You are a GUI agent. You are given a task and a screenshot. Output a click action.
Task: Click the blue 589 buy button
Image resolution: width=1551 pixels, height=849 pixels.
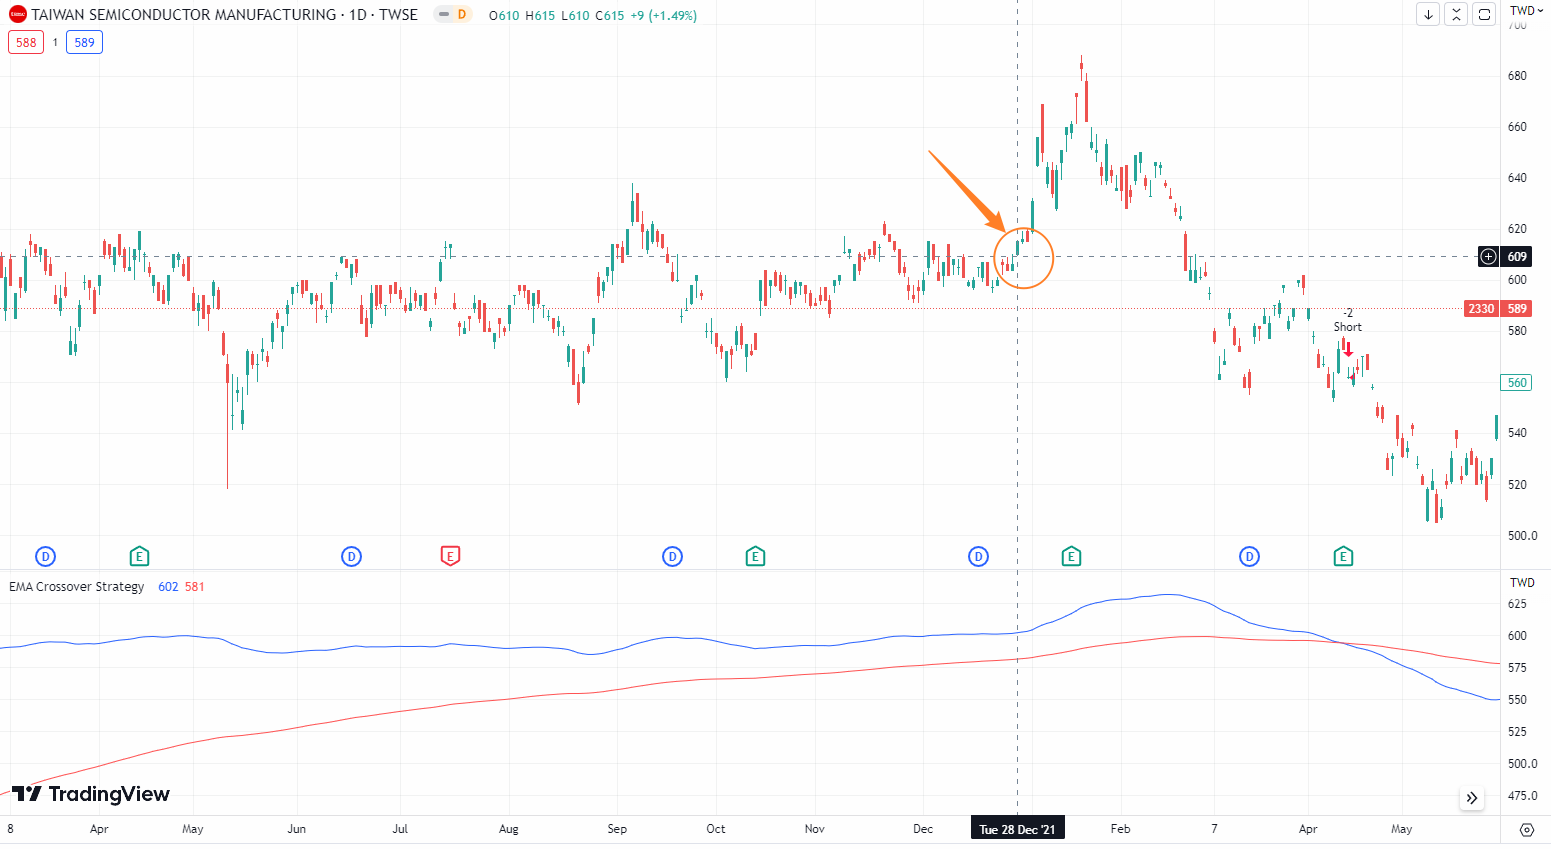click(84, 43)
